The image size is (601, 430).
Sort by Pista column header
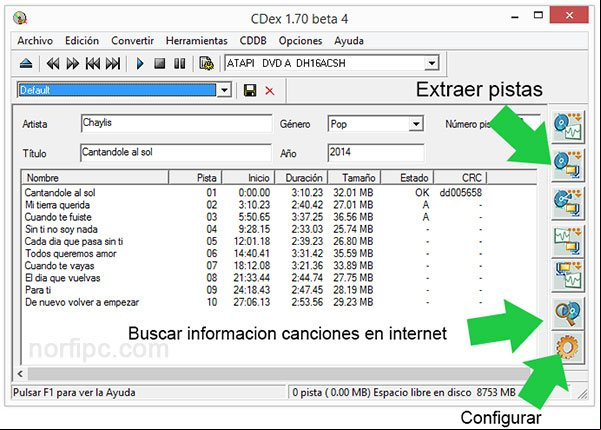tap(195, 178)
